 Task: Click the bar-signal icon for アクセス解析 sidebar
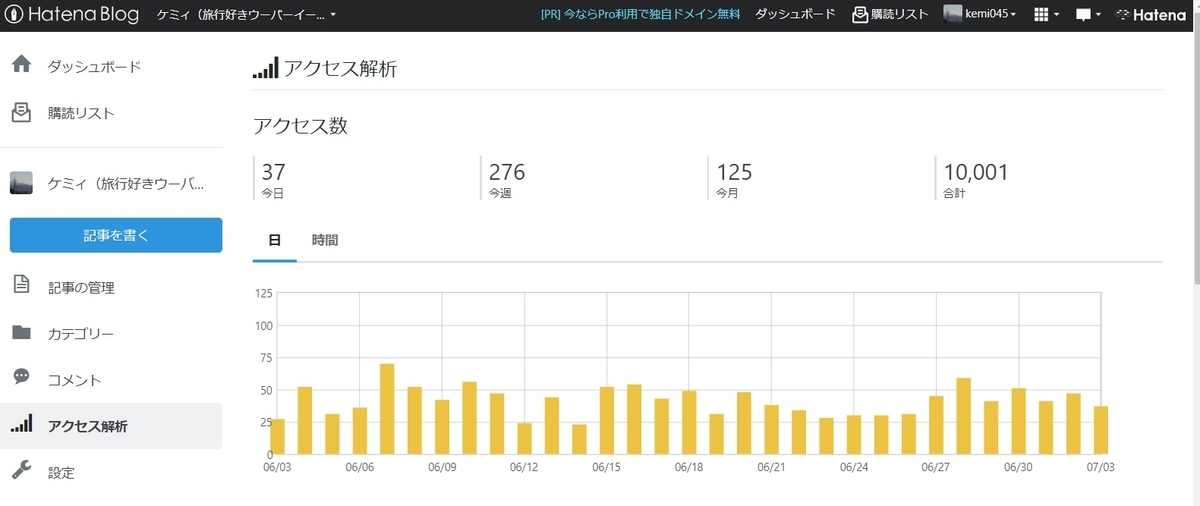[21, 424]
